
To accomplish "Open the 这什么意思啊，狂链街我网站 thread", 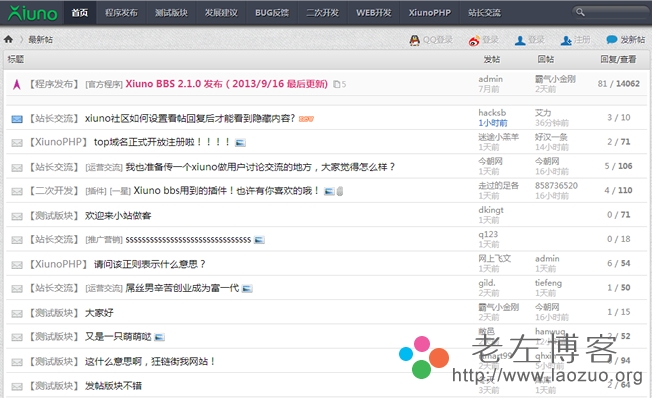I will pos(150,361).
